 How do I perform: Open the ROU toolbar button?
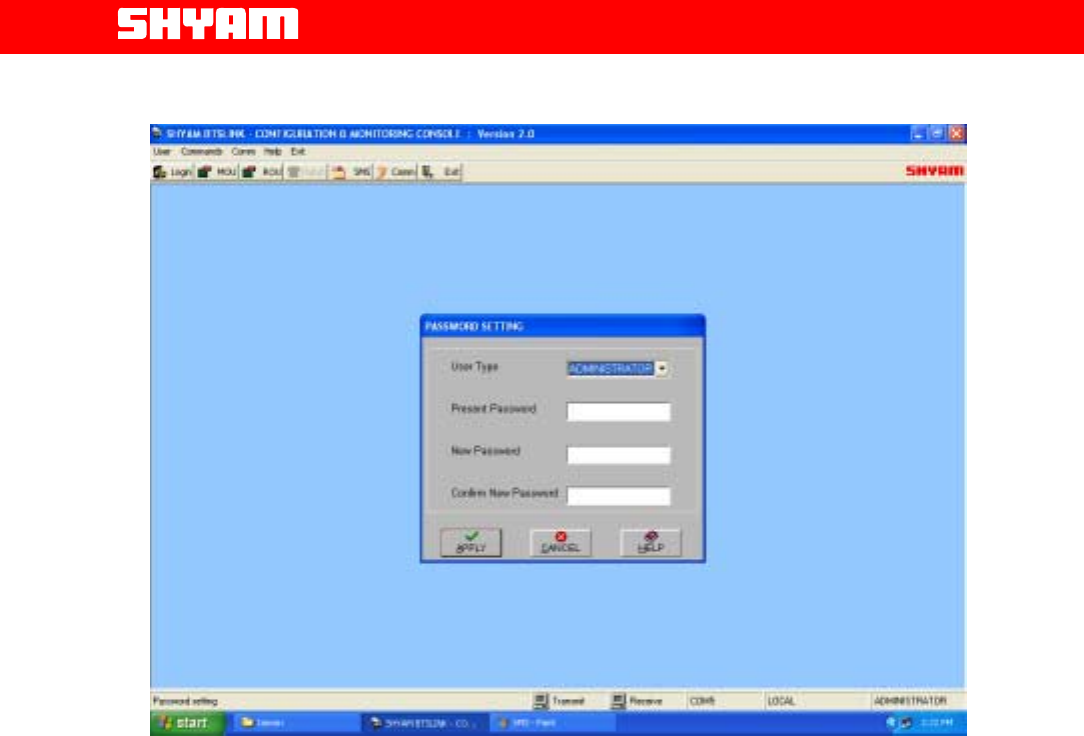pos(261,172)
